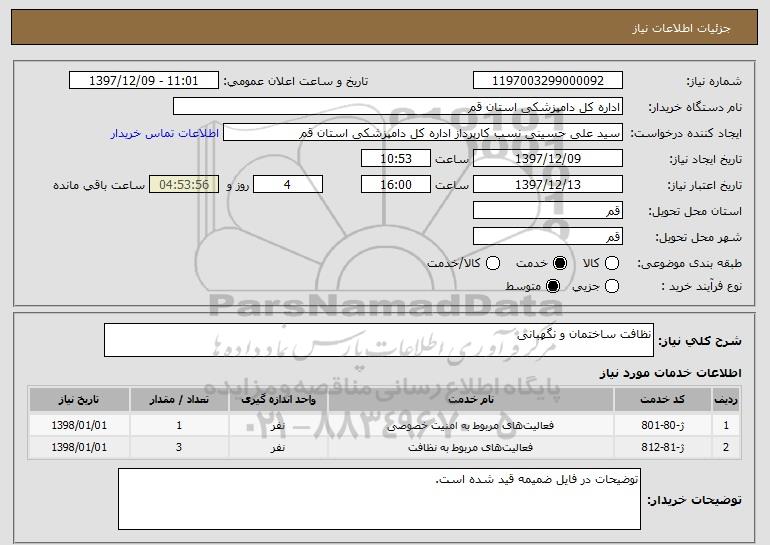Click the countdown timer 04:53:56
This screenshot has height=545, width=770.
[184, 185]
